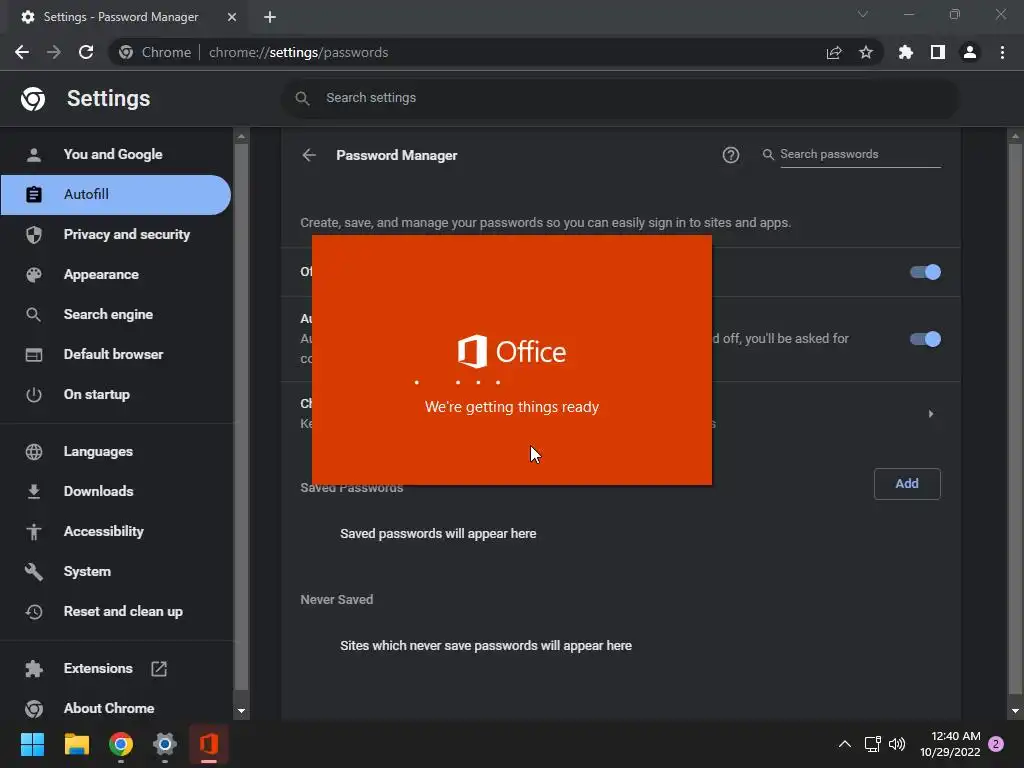
Task: Share this page icon in address bar
Action: pos(834,53)
